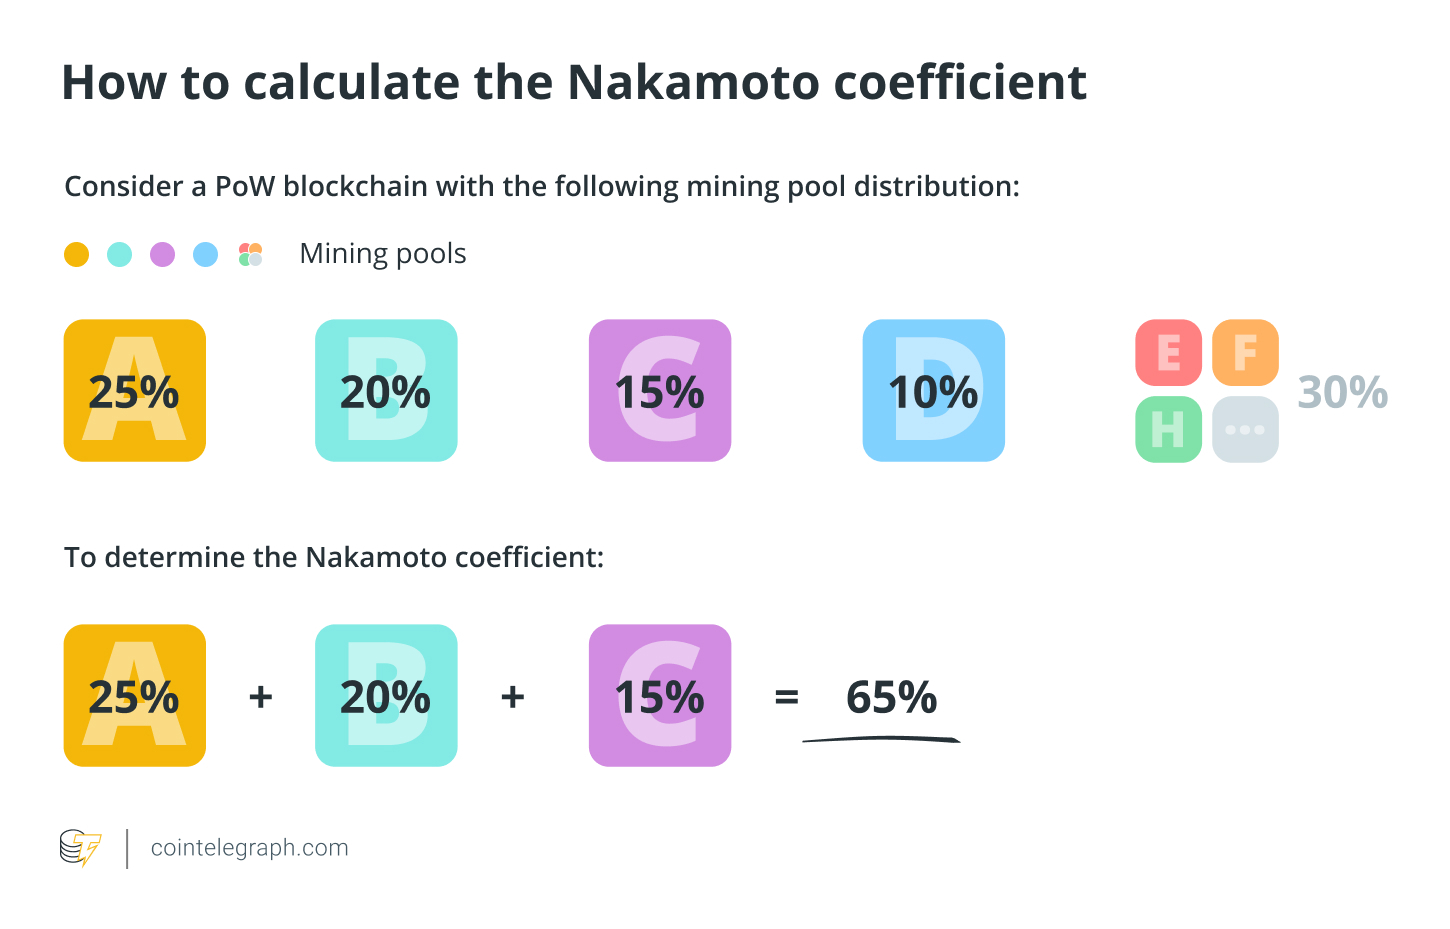Select the teal B 20% tile in top row

(x=386, y=391)
